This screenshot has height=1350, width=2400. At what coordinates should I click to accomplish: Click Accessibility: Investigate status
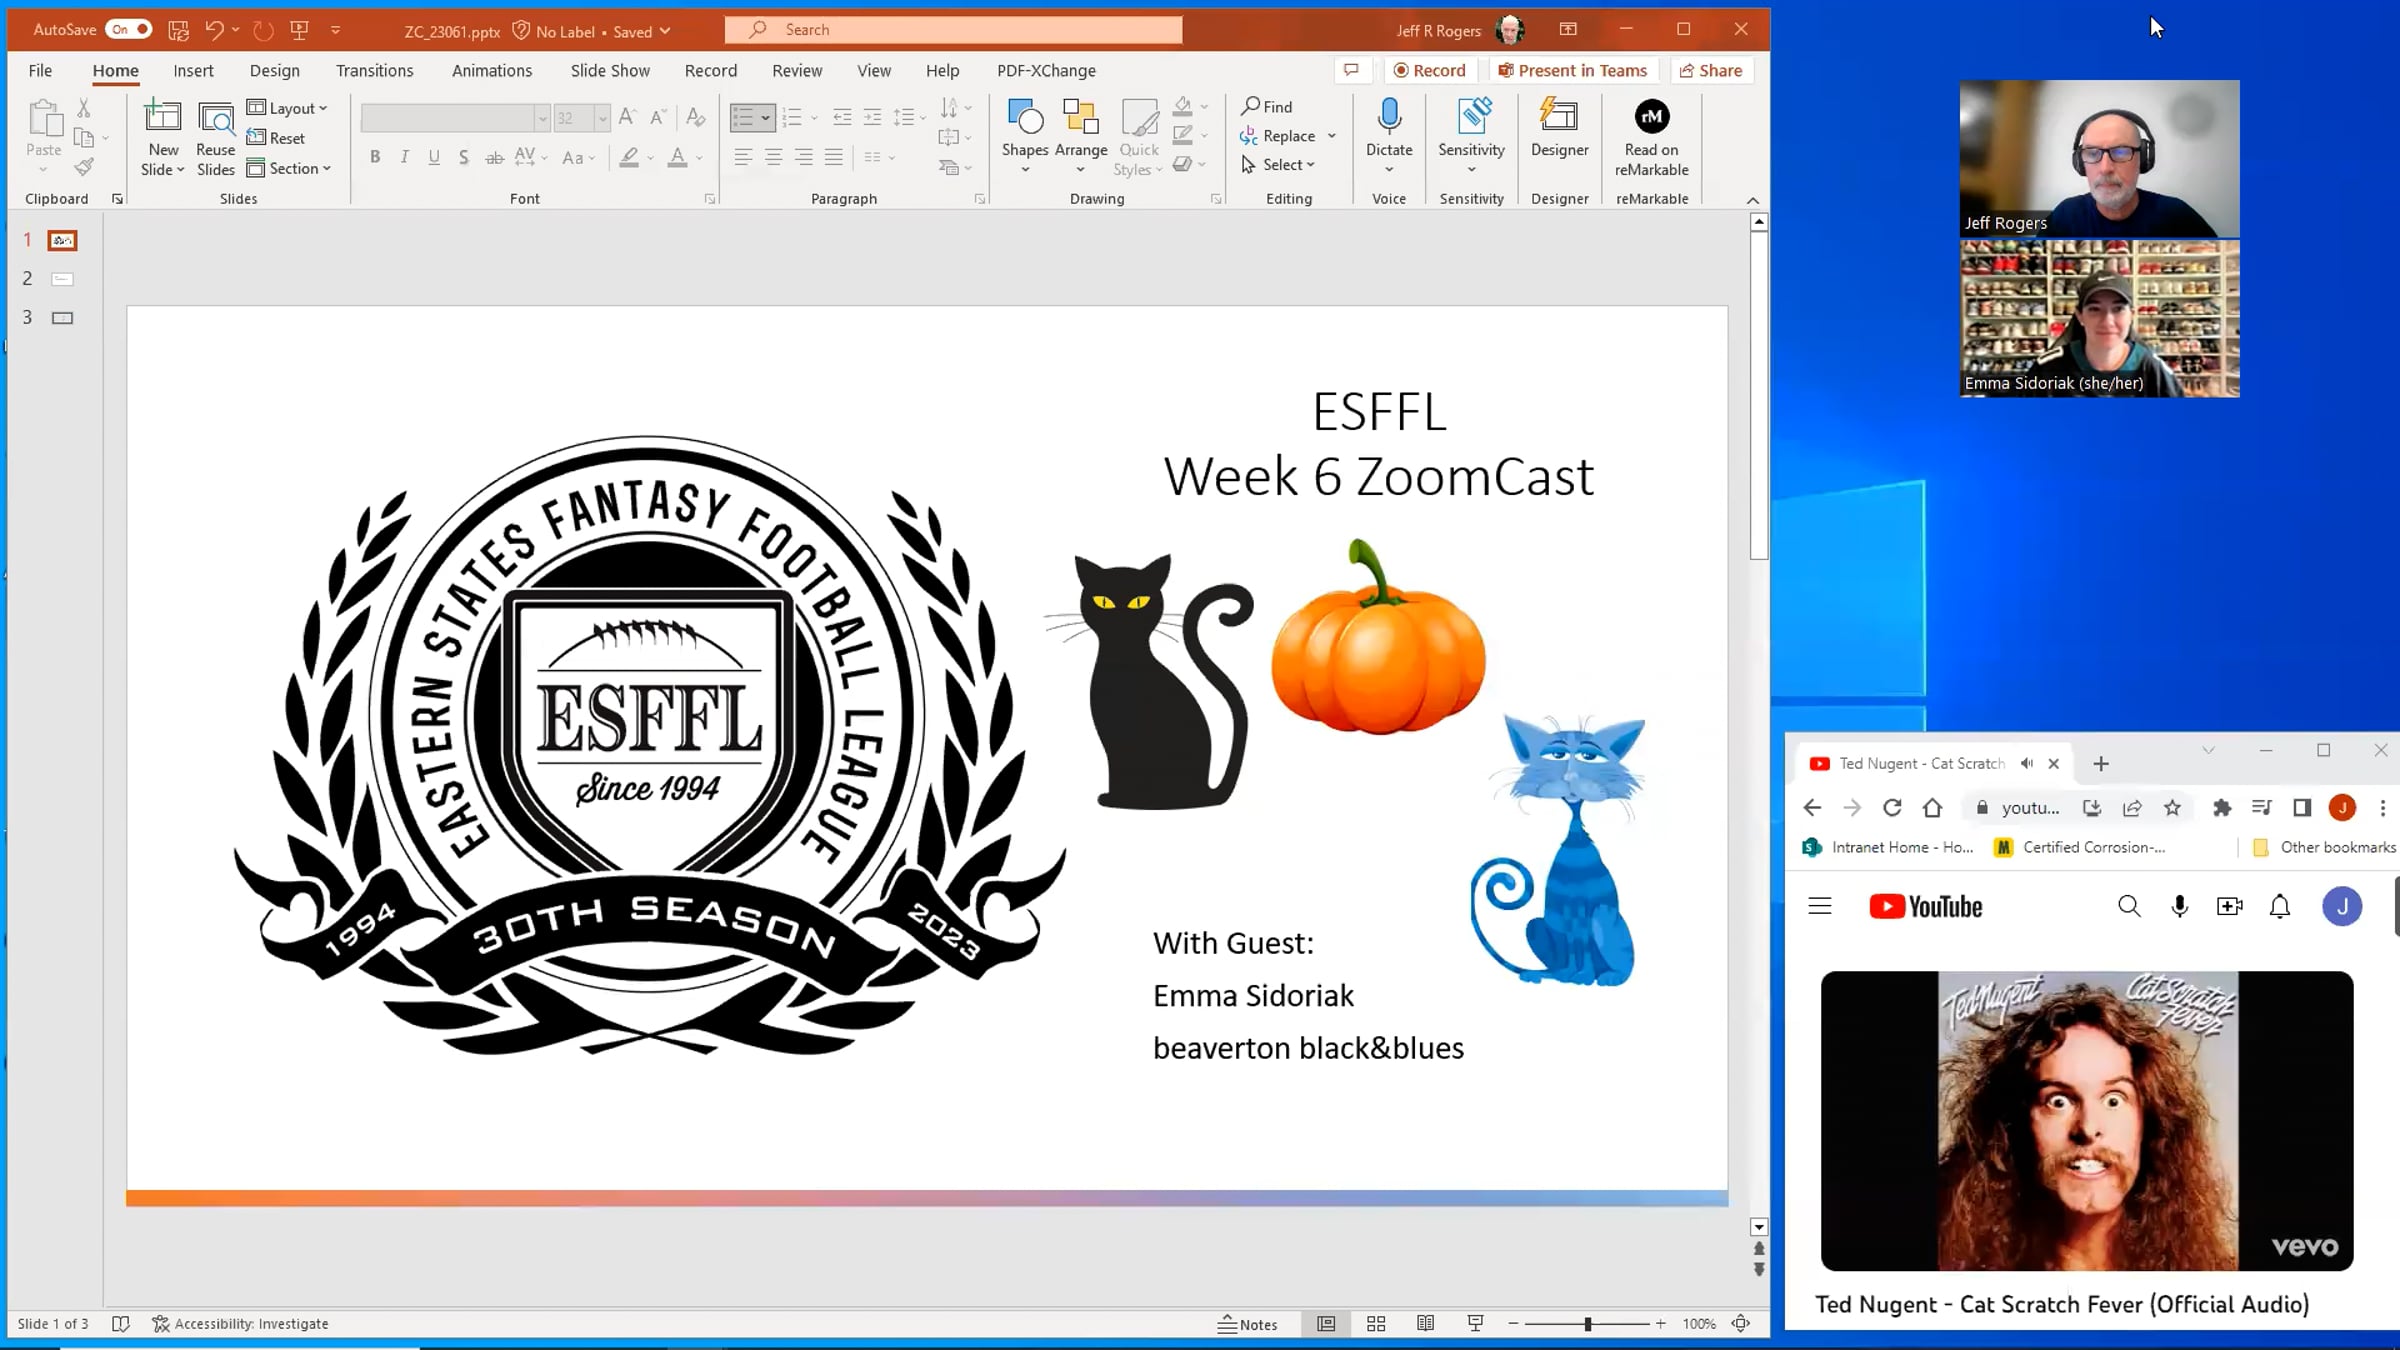pyautogui.click(x=241, y=1324)
